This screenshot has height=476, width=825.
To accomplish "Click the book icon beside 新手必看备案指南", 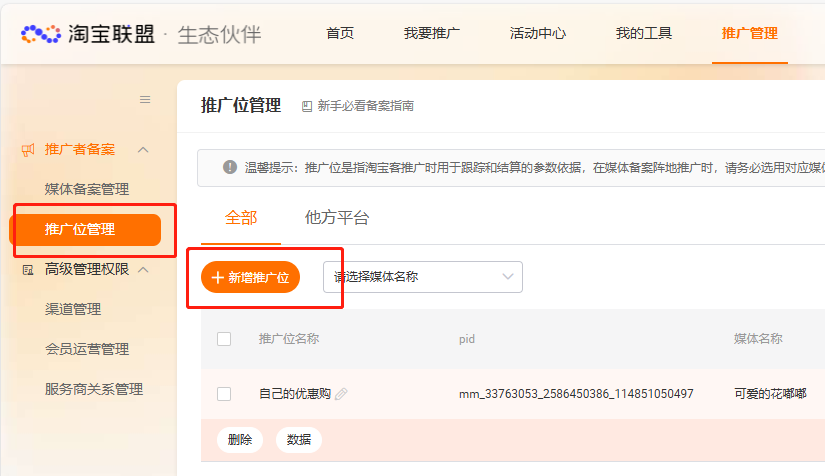I will [306, 106].
